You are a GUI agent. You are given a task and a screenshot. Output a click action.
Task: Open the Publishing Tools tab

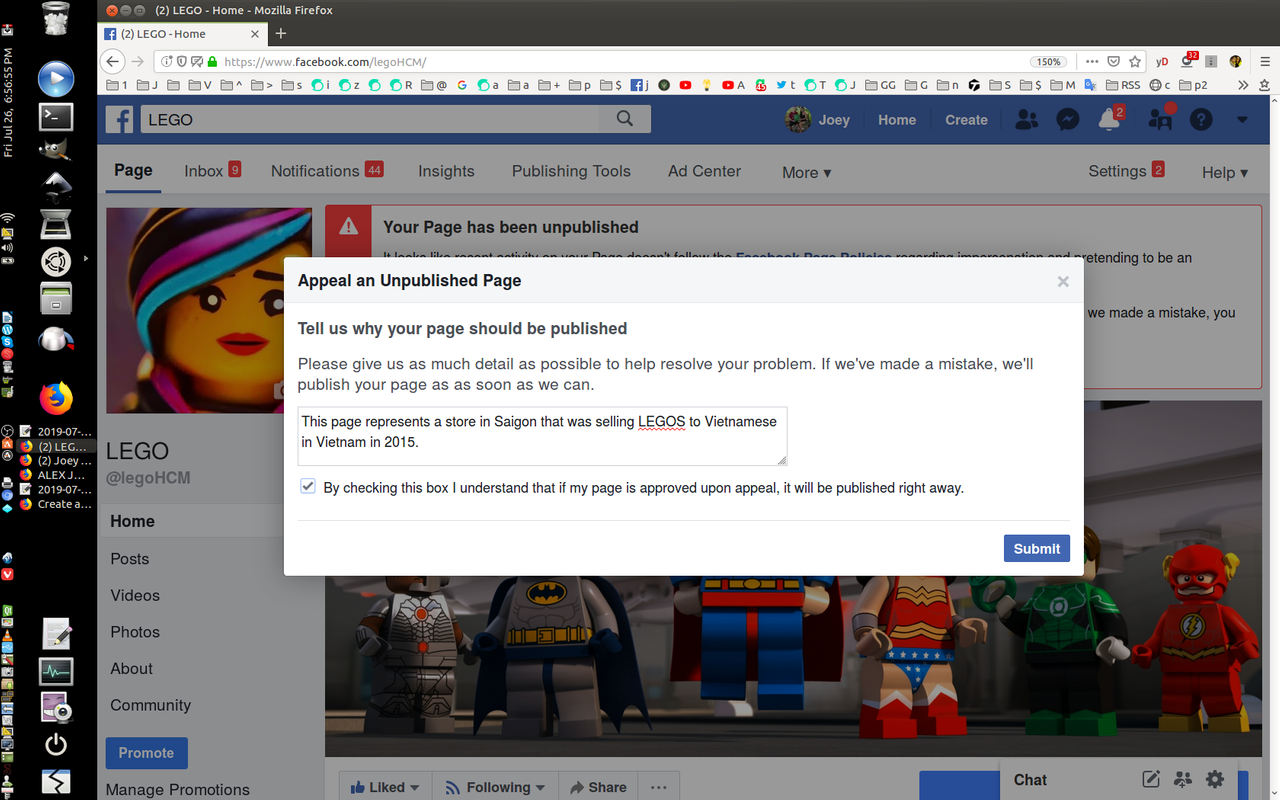(x=571, y=171)
